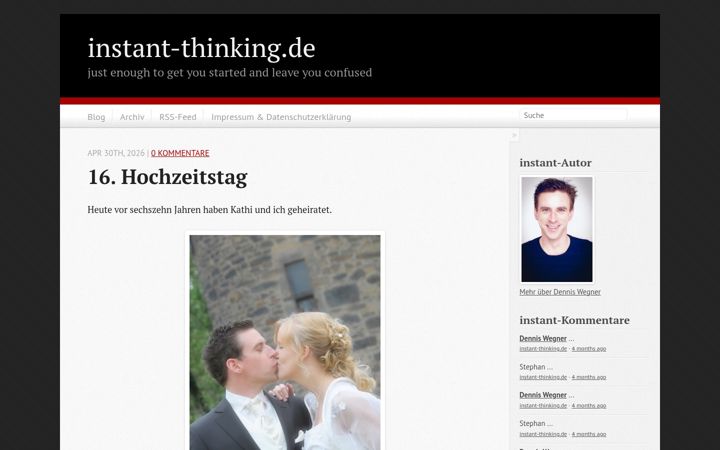Screen dimensions: 720x450
Task: Click the instant-thinking.de site title
Action: (202, 48)
